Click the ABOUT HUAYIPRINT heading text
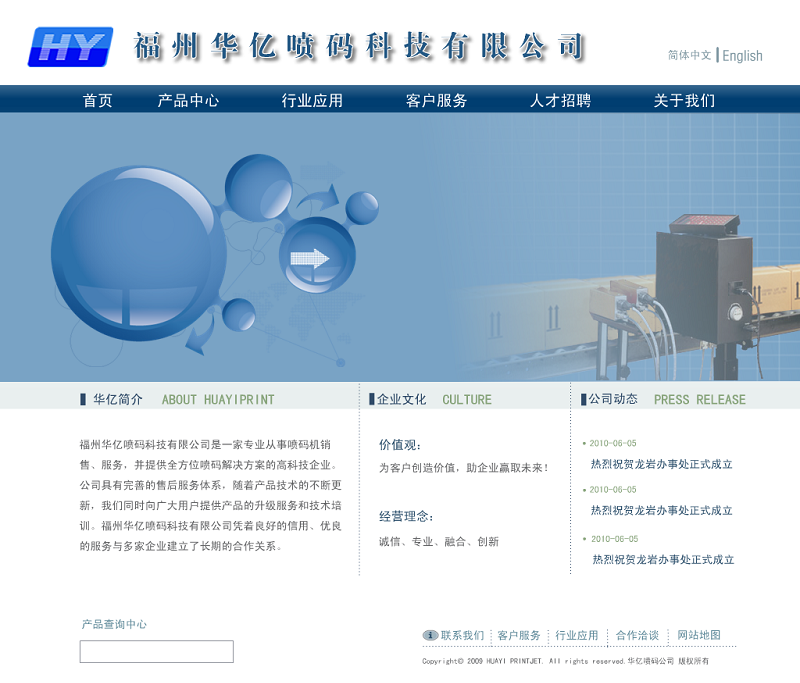The width and height of the screenshot is (800, 683). point(218,400)
